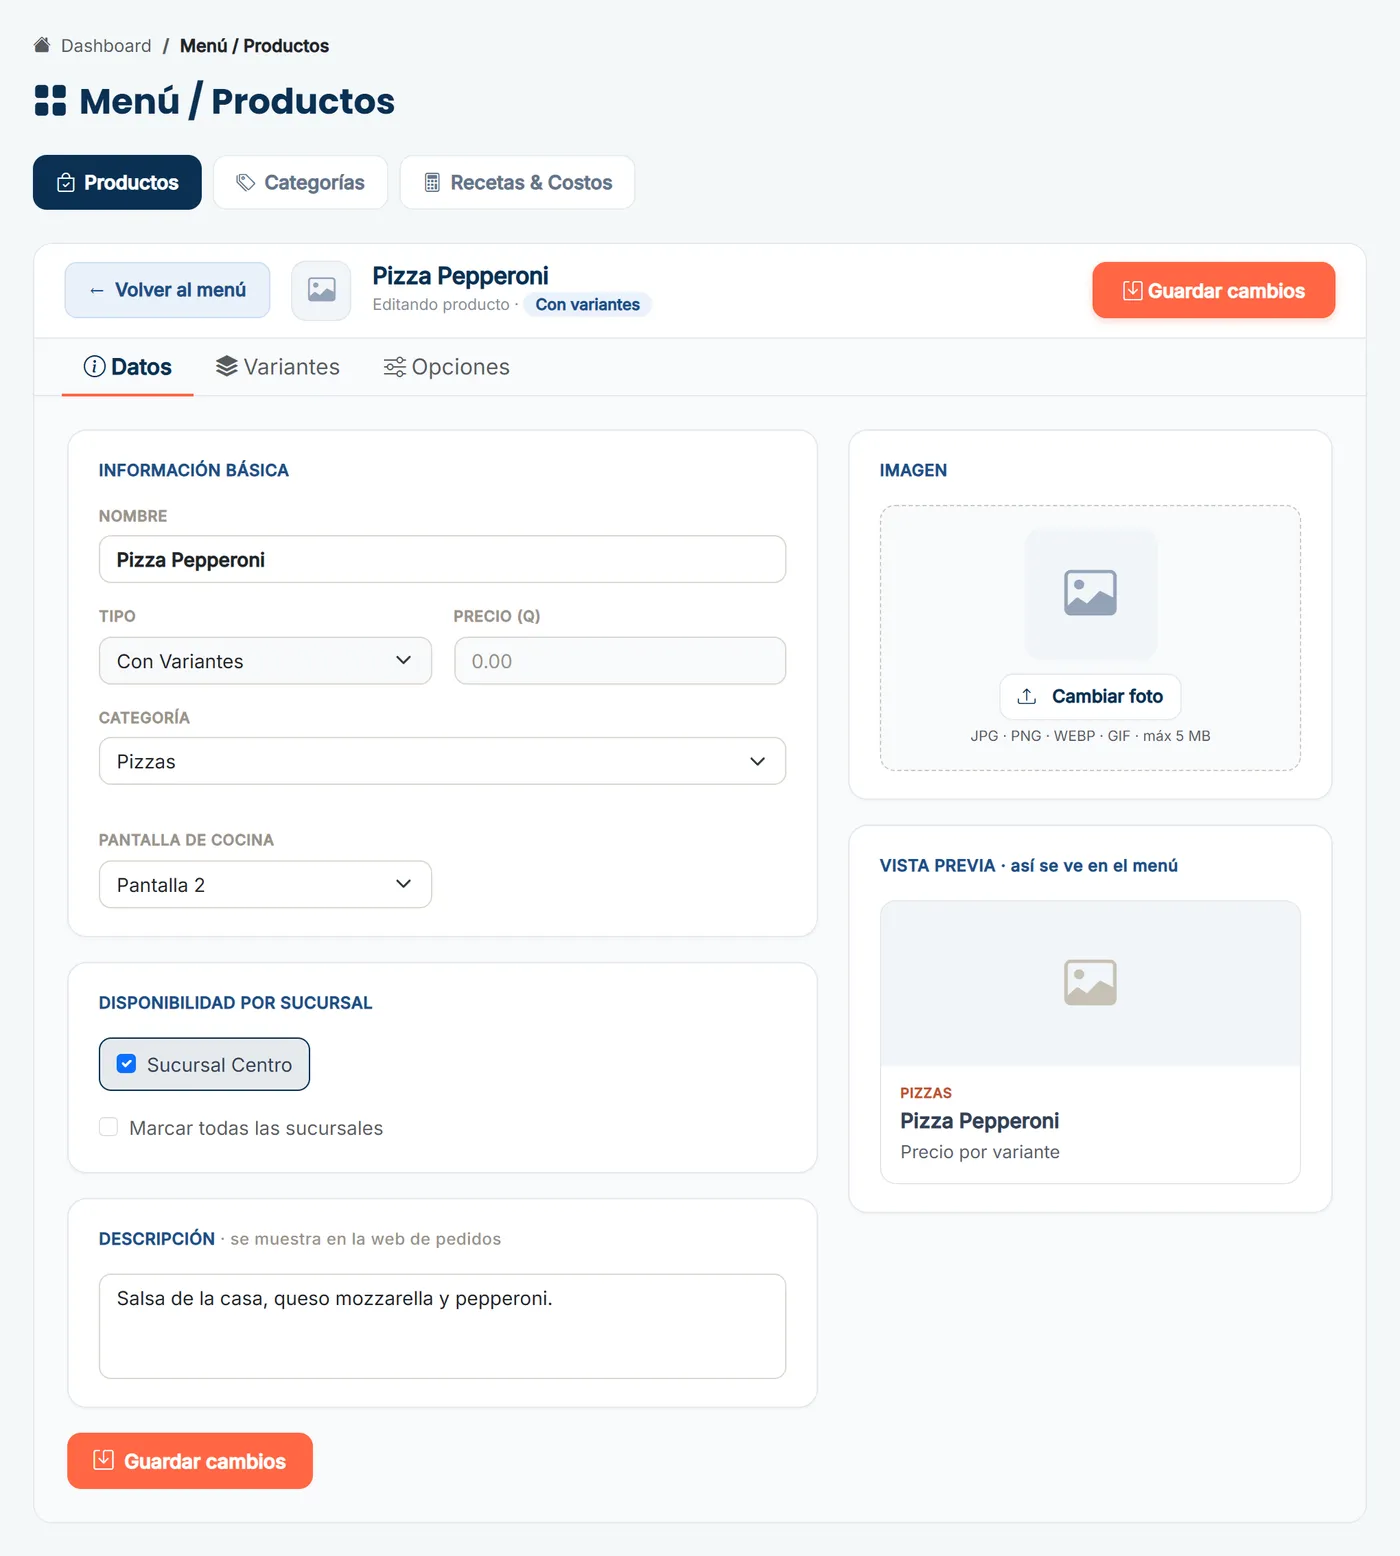Click the info icon on Datos tab
The width and height of the screenshot is (1400, 1556).
click(94, 366)
